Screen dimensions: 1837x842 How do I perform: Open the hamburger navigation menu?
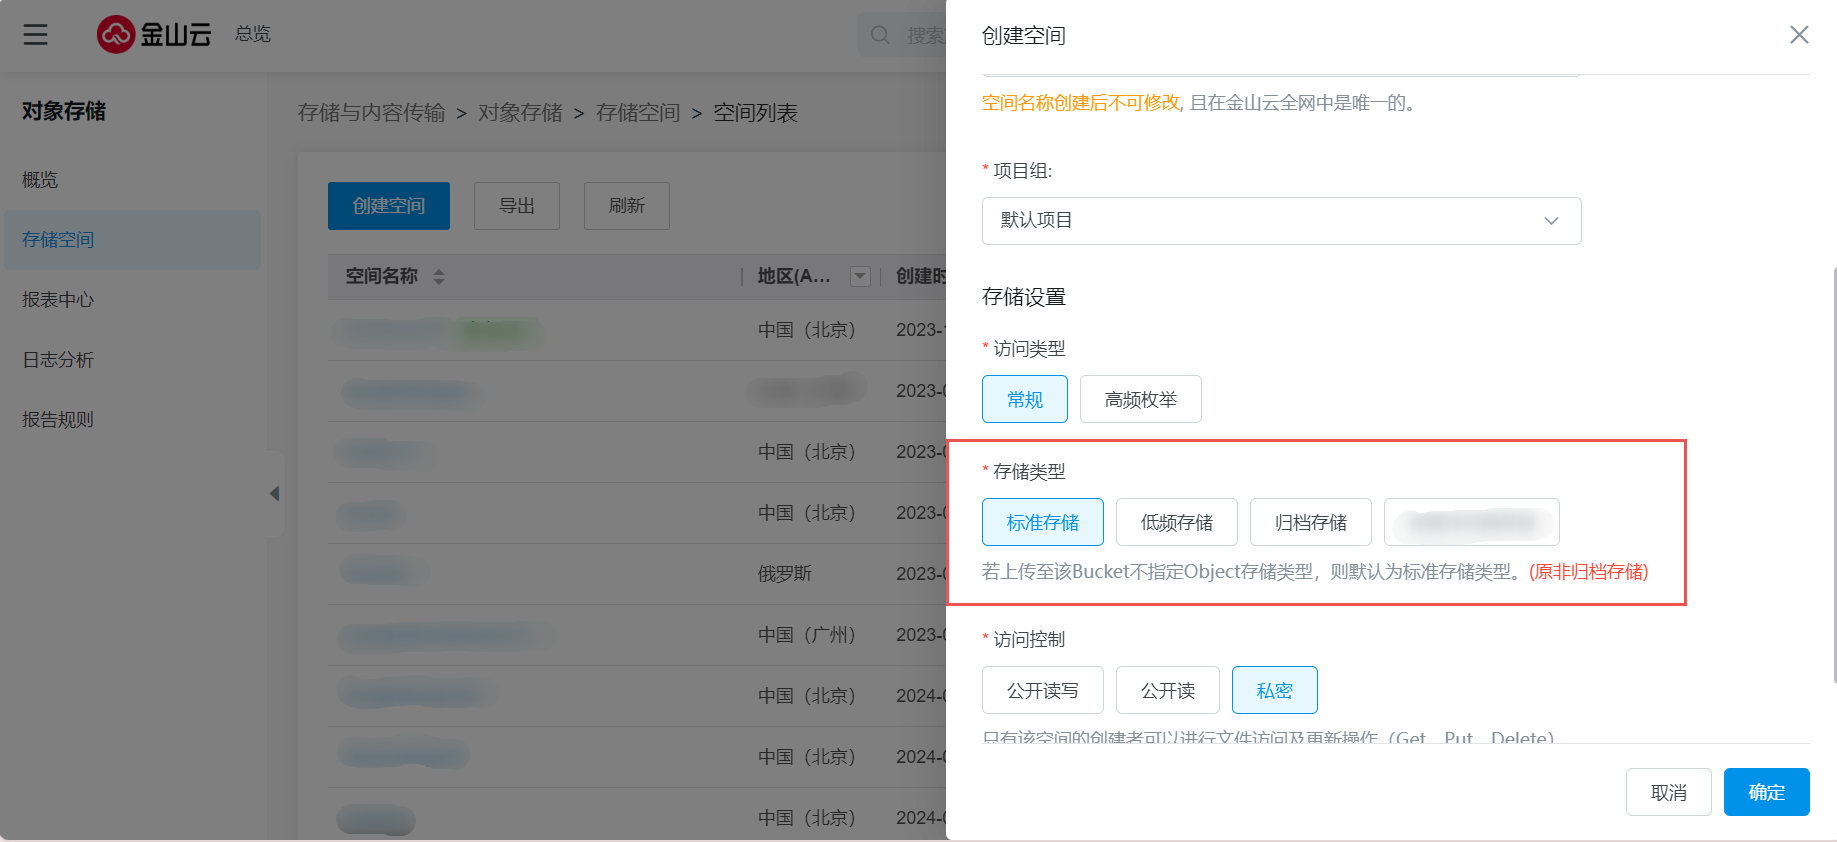(36, 35)
